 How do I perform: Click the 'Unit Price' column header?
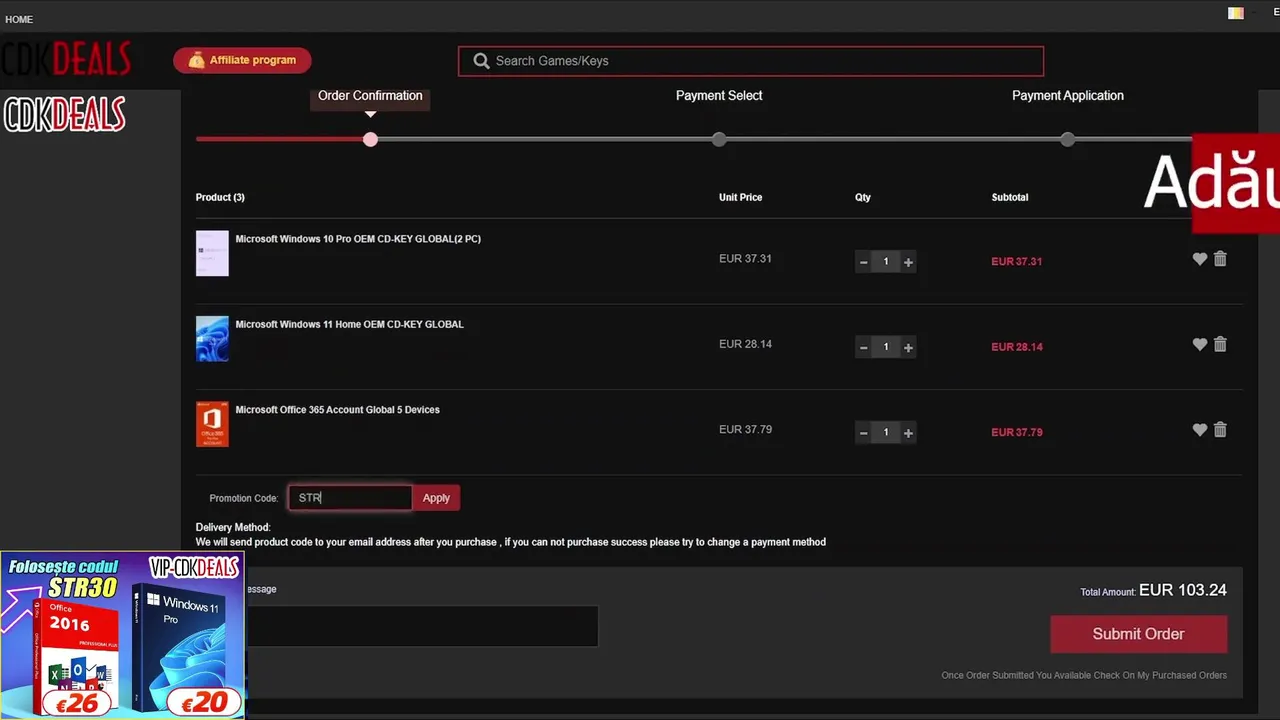tap(740, 197)
